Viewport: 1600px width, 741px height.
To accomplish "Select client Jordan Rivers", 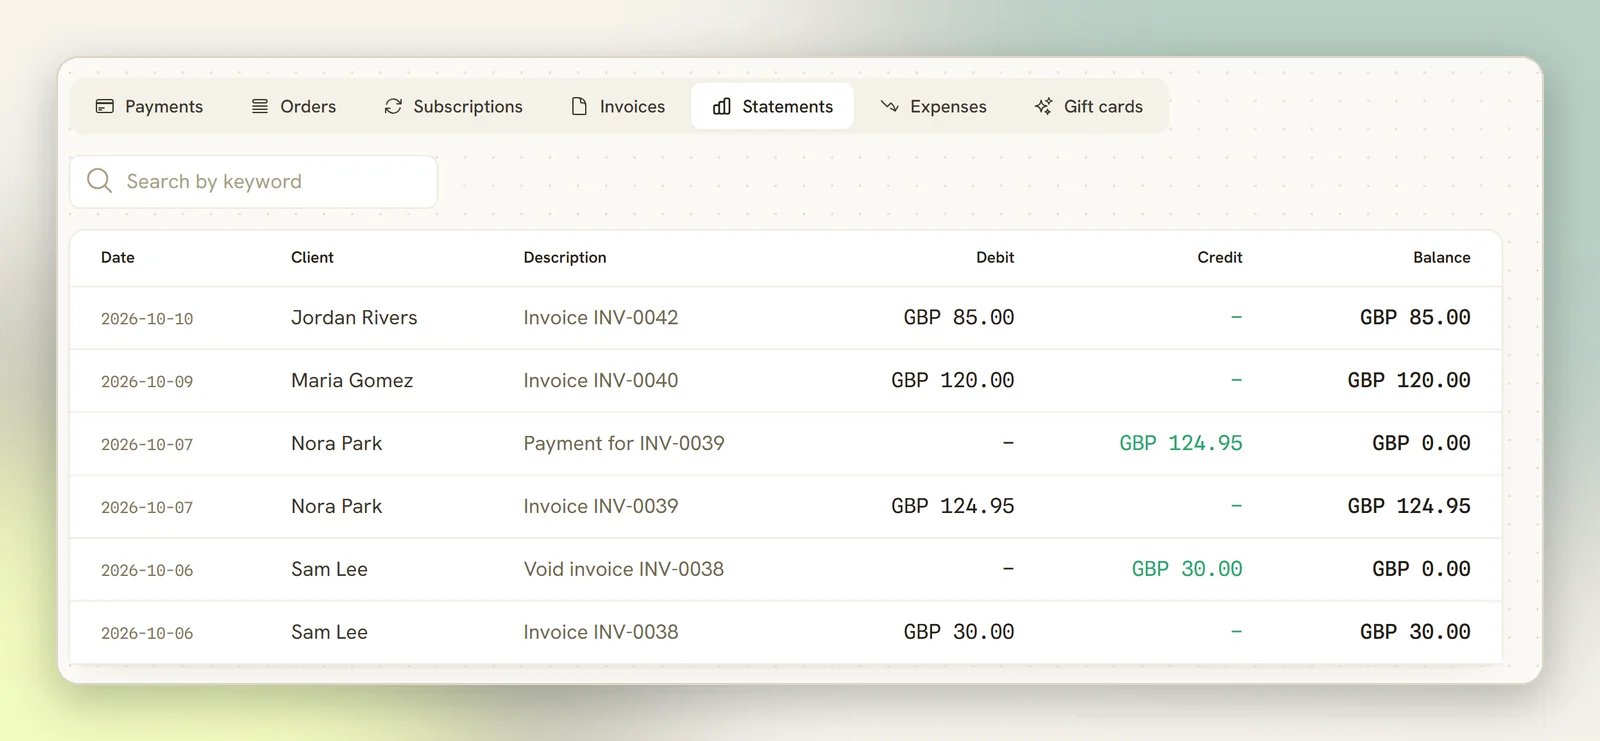I will click(x=354, y=317).
